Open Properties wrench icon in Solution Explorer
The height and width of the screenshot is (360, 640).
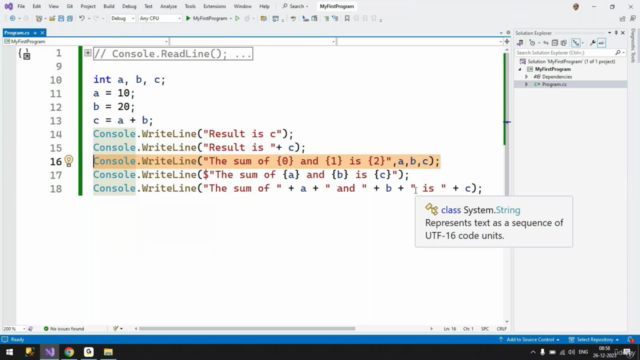(592, 43)
